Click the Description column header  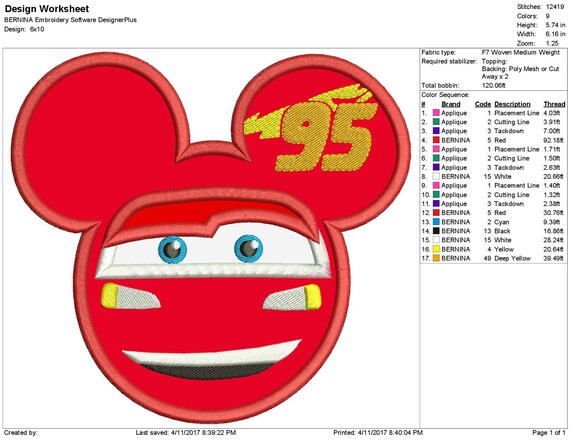(512, 104)
